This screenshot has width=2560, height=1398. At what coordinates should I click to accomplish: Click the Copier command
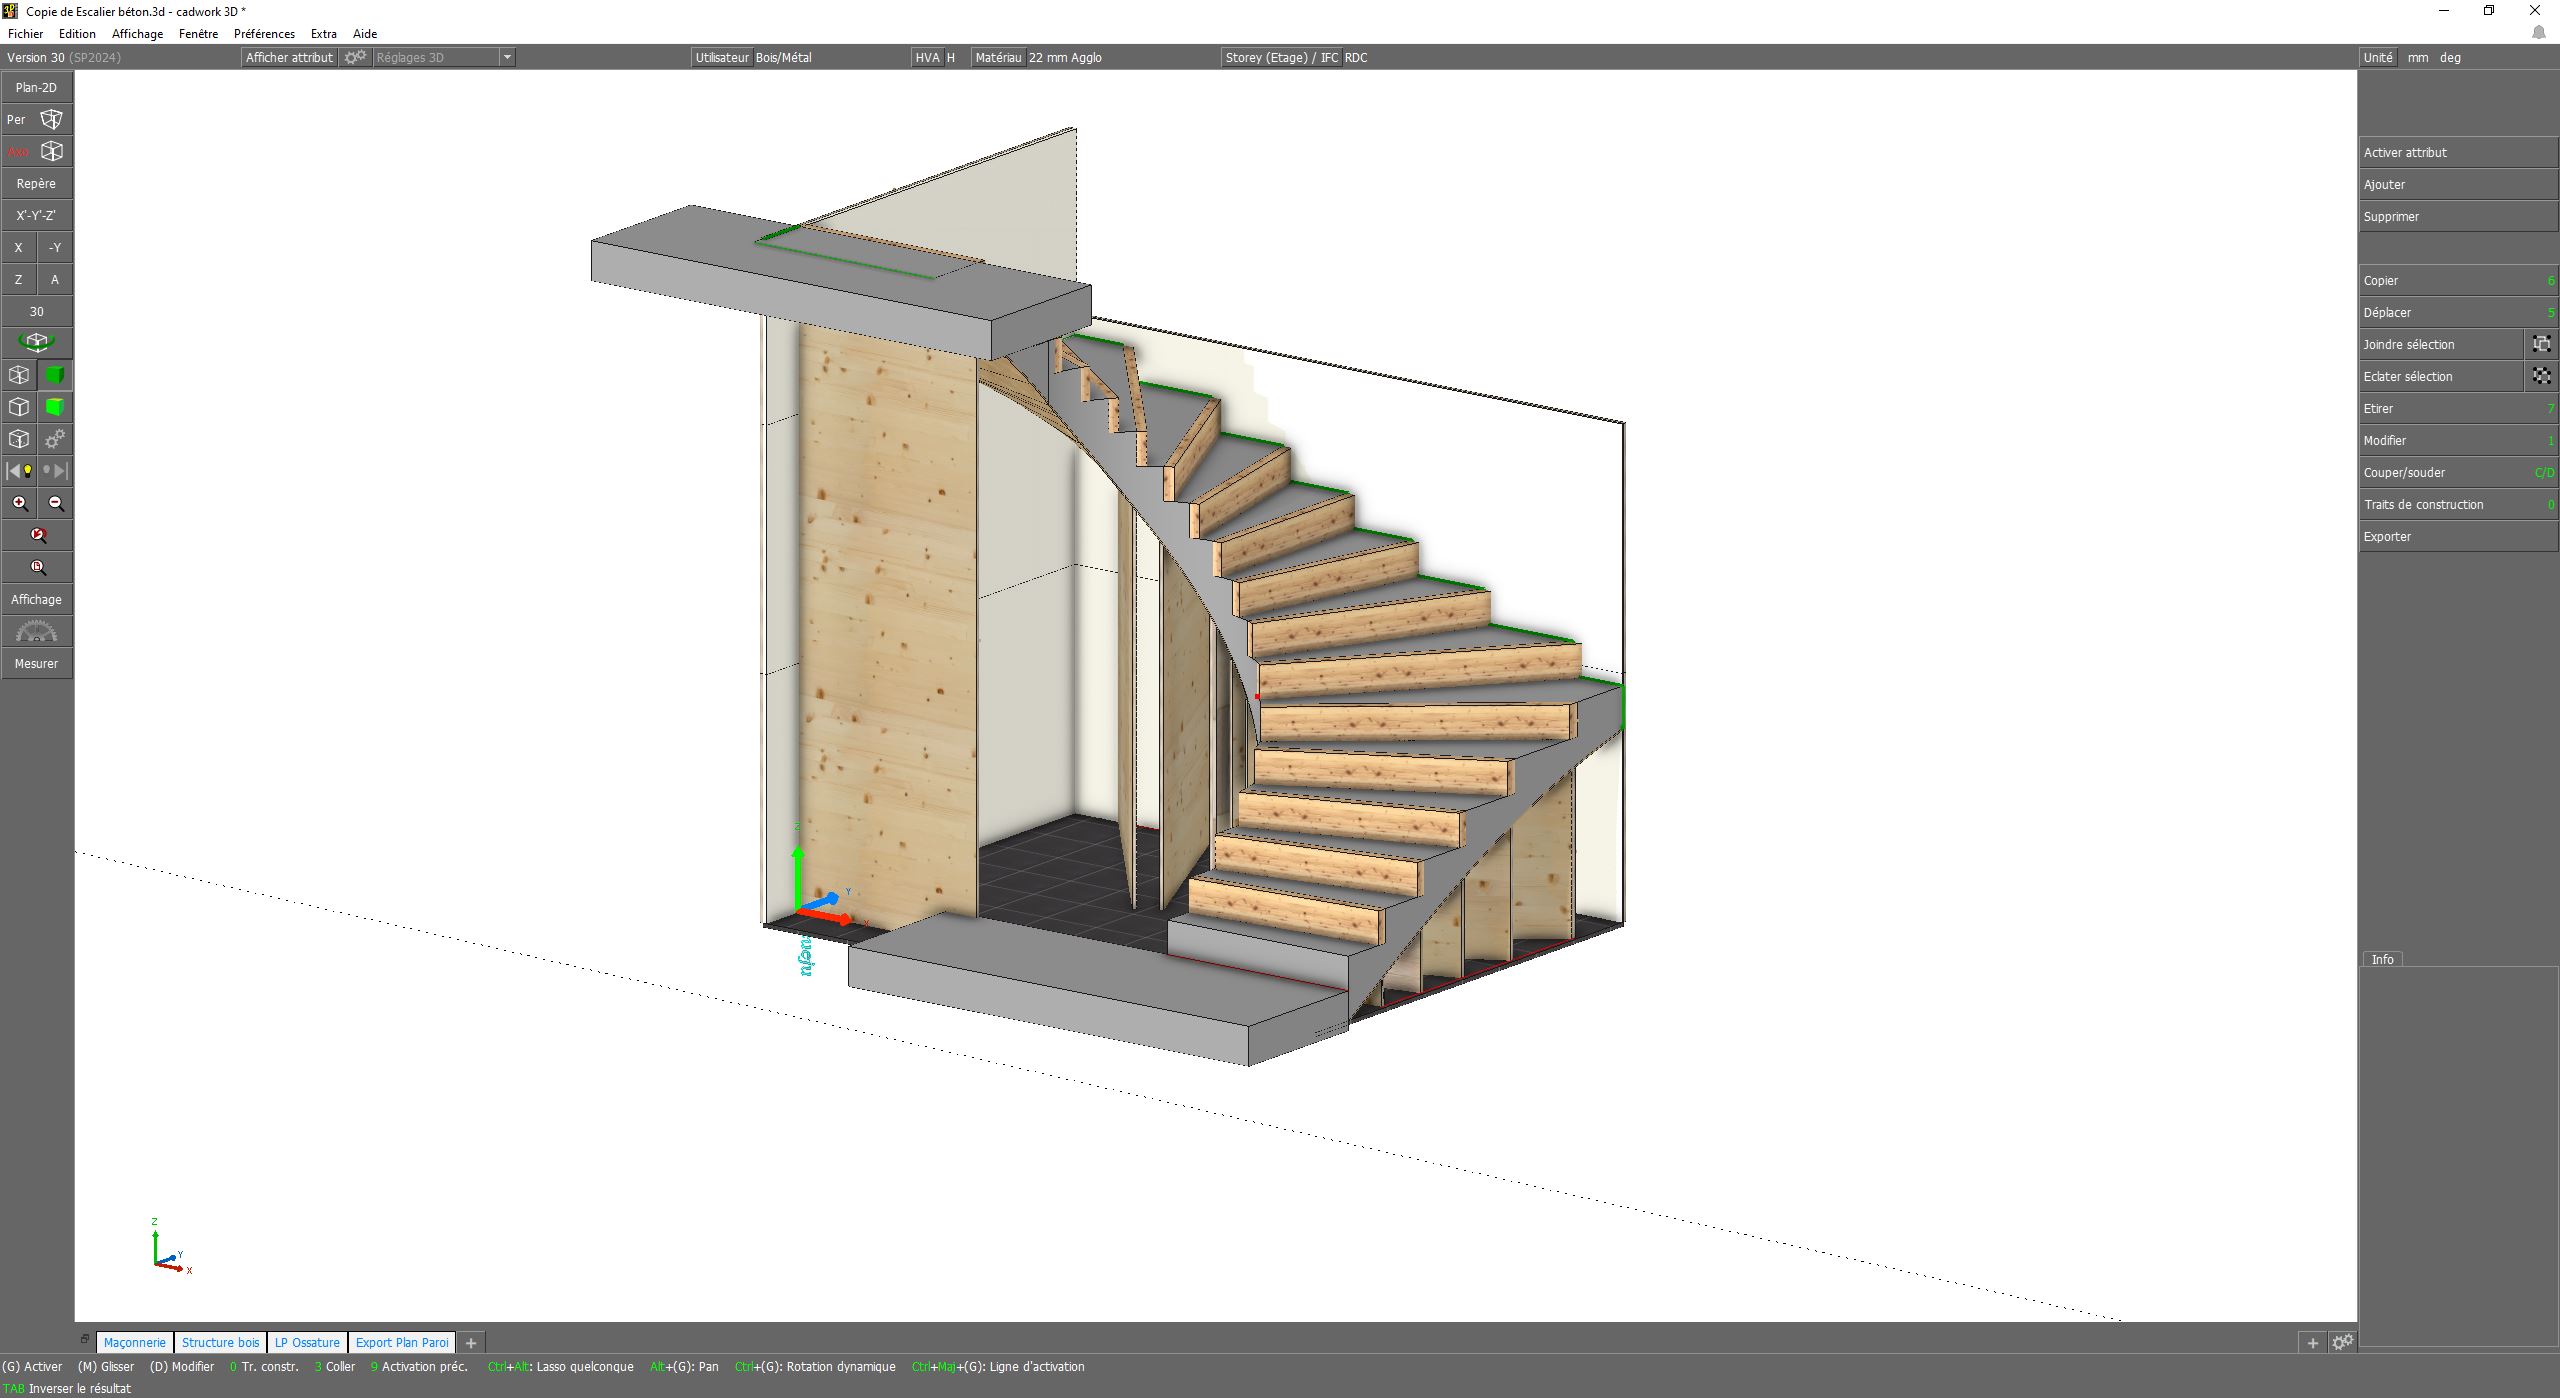point(2458,281)
